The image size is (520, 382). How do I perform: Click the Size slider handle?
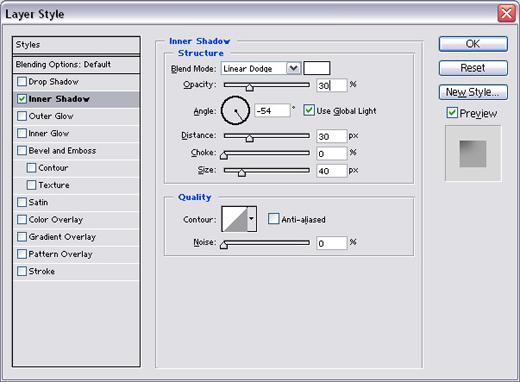[242, 173]
